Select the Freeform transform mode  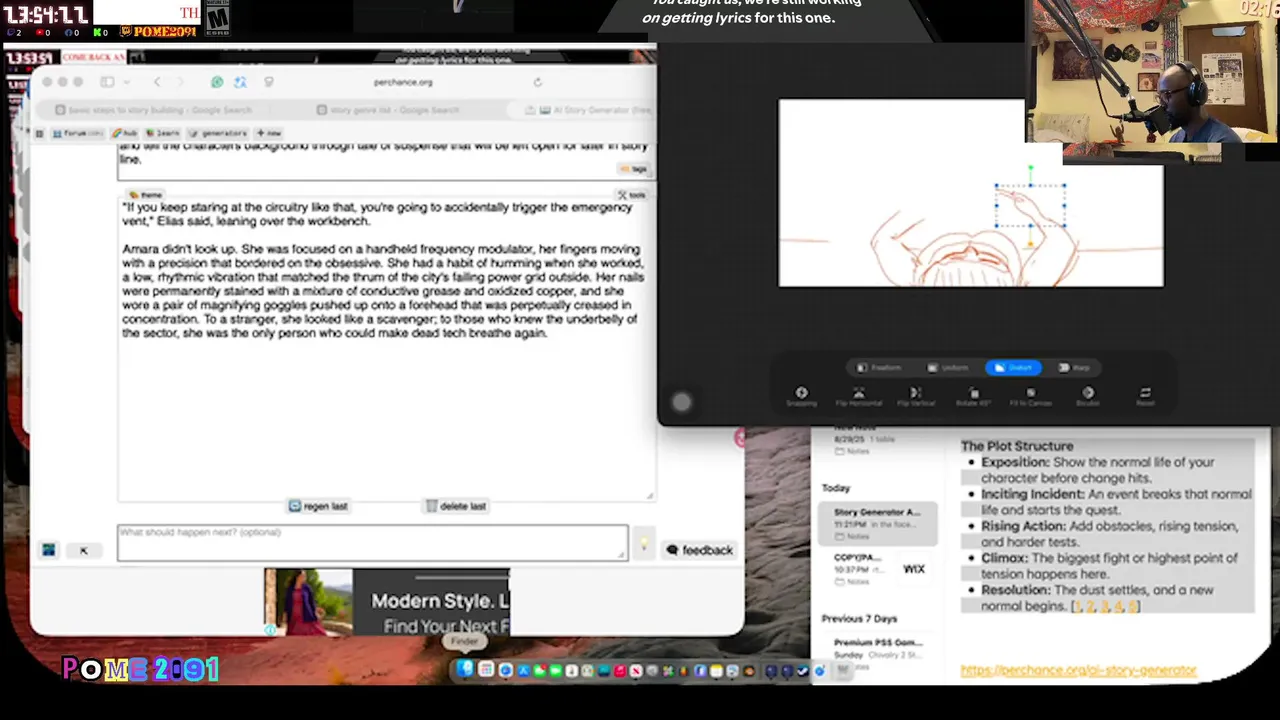pyautogui.click(x=877, y=368)
